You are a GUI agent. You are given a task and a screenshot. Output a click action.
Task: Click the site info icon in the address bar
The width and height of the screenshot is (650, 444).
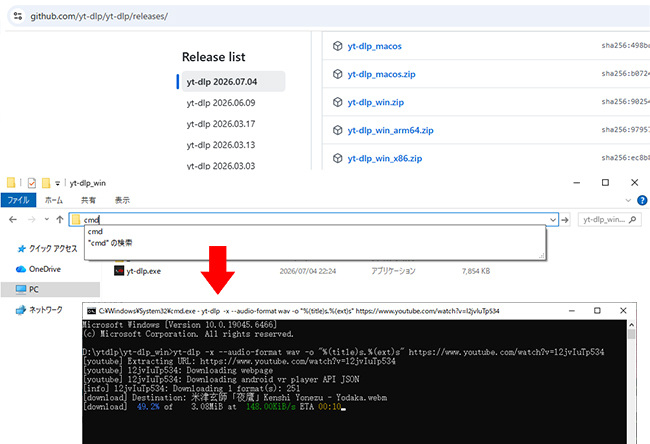(18, 16)
